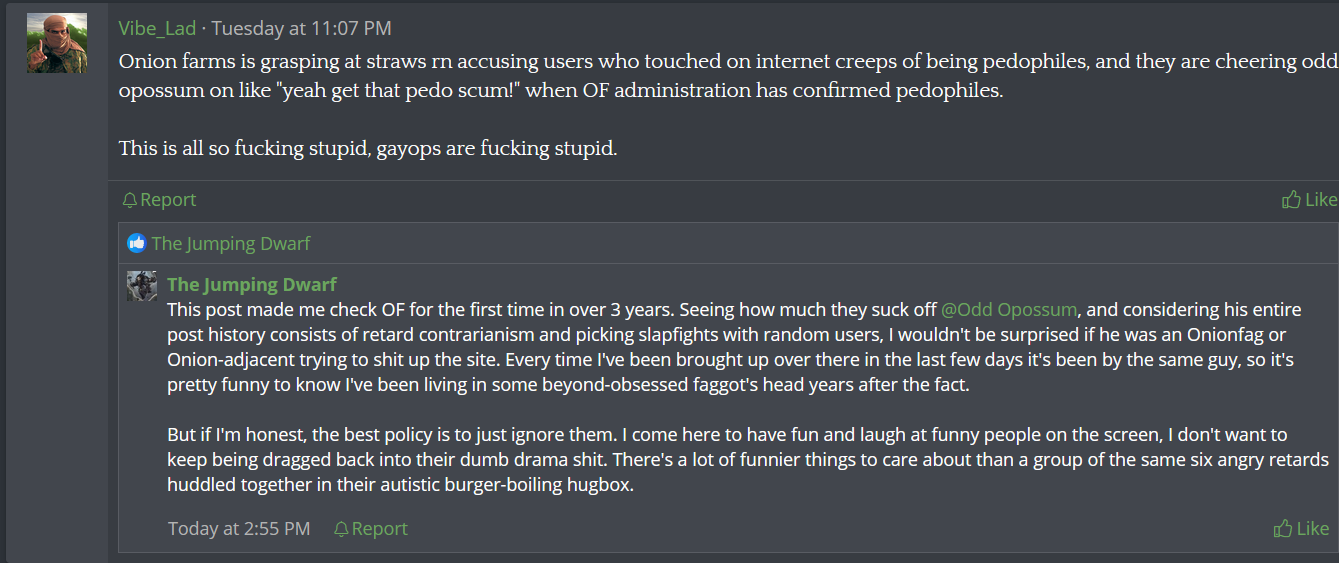Click the blue like reaction badge

pyautogui.click(x=137, y=243)
